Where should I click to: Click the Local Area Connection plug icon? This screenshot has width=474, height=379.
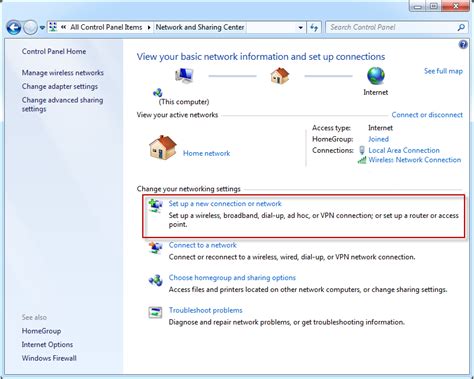click(362, 150)
